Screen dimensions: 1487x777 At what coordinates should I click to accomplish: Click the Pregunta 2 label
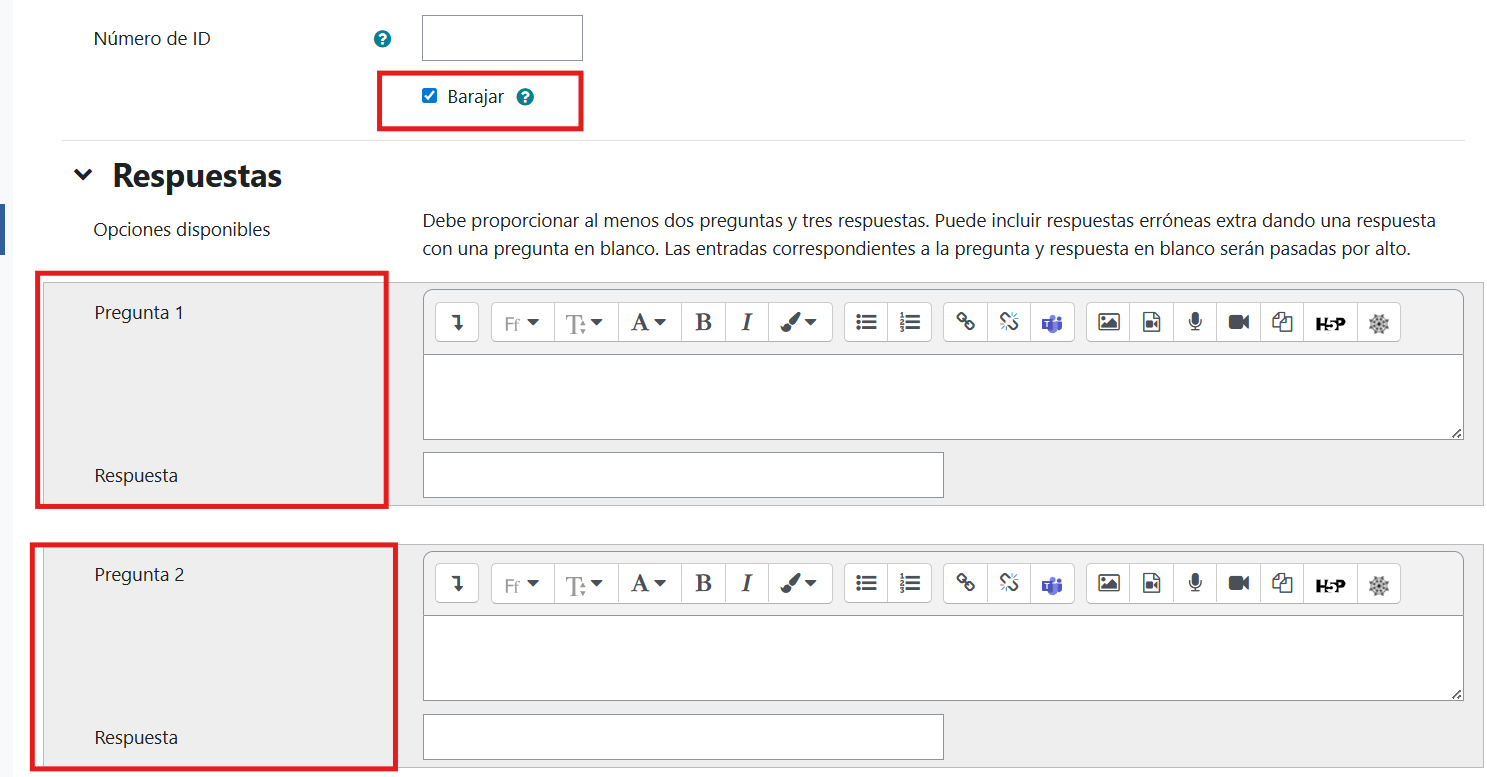pyautogui.click(x=139, y=575)
